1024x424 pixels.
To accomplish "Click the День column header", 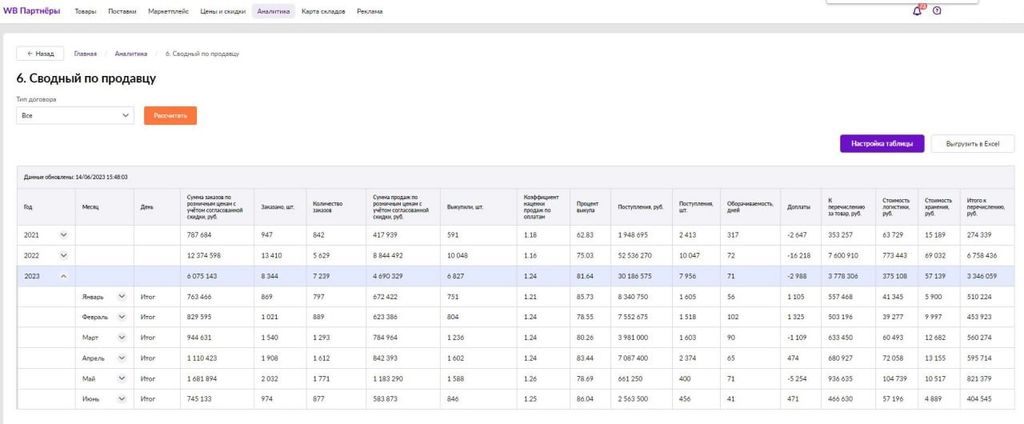I will pos(157,206).
